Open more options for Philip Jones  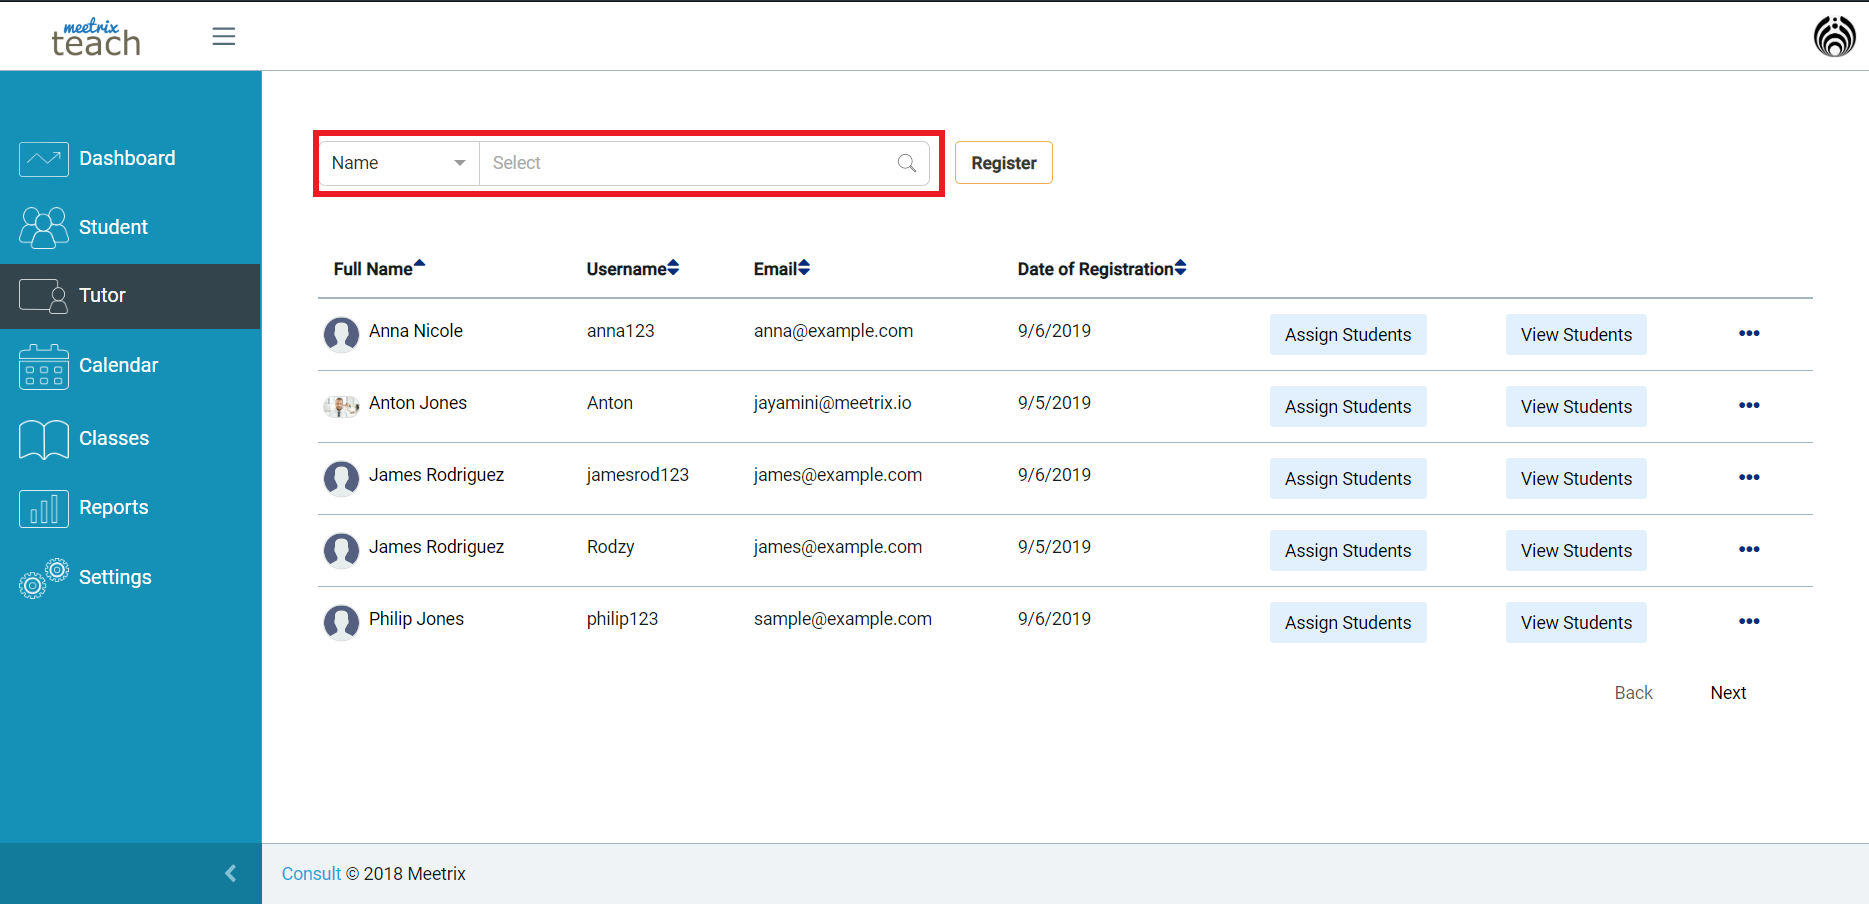click(x=1749, y=621)
